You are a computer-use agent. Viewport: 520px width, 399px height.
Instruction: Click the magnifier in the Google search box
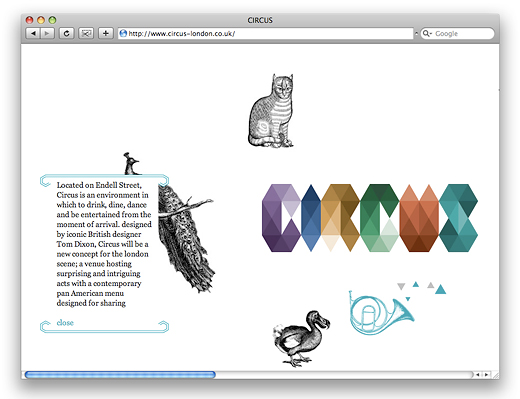427,33
